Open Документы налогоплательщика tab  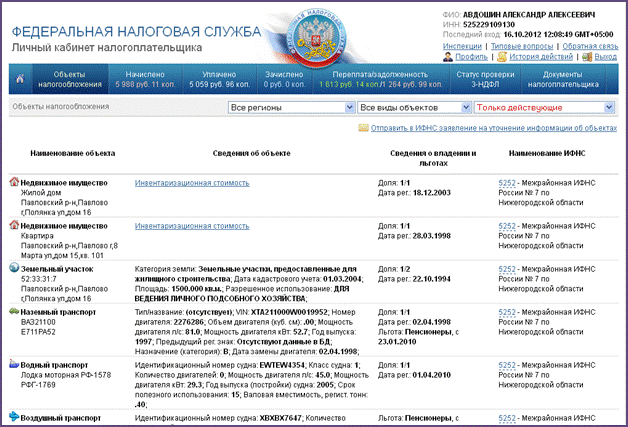point(563,79)
